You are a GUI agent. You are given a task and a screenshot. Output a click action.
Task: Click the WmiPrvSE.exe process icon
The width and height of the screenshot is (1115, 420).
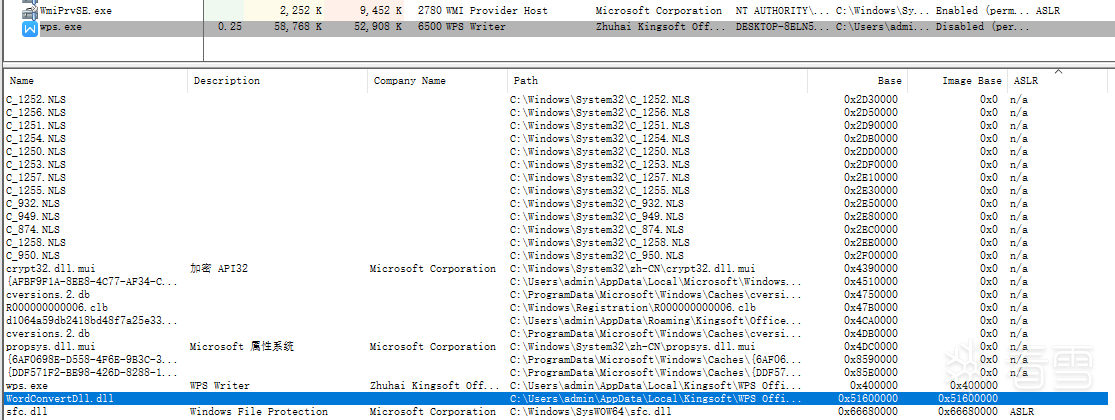click(29, 10)
